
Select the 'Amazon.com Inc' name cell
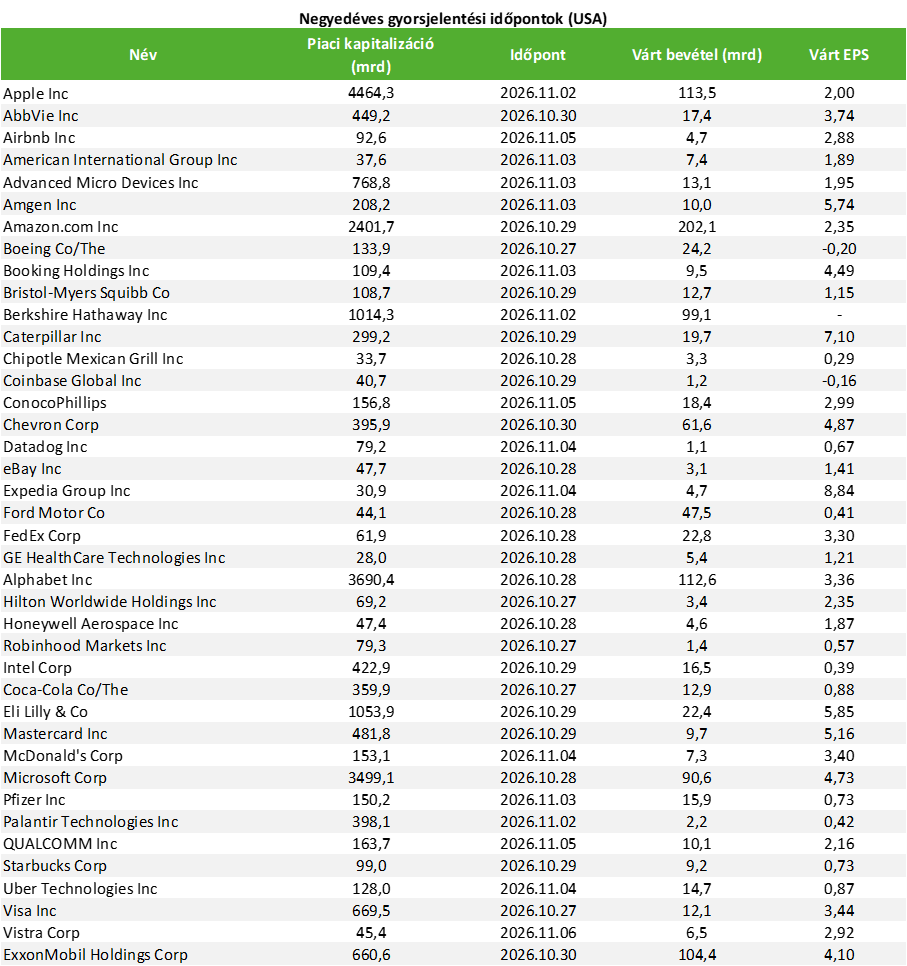(x=60, y=227)
